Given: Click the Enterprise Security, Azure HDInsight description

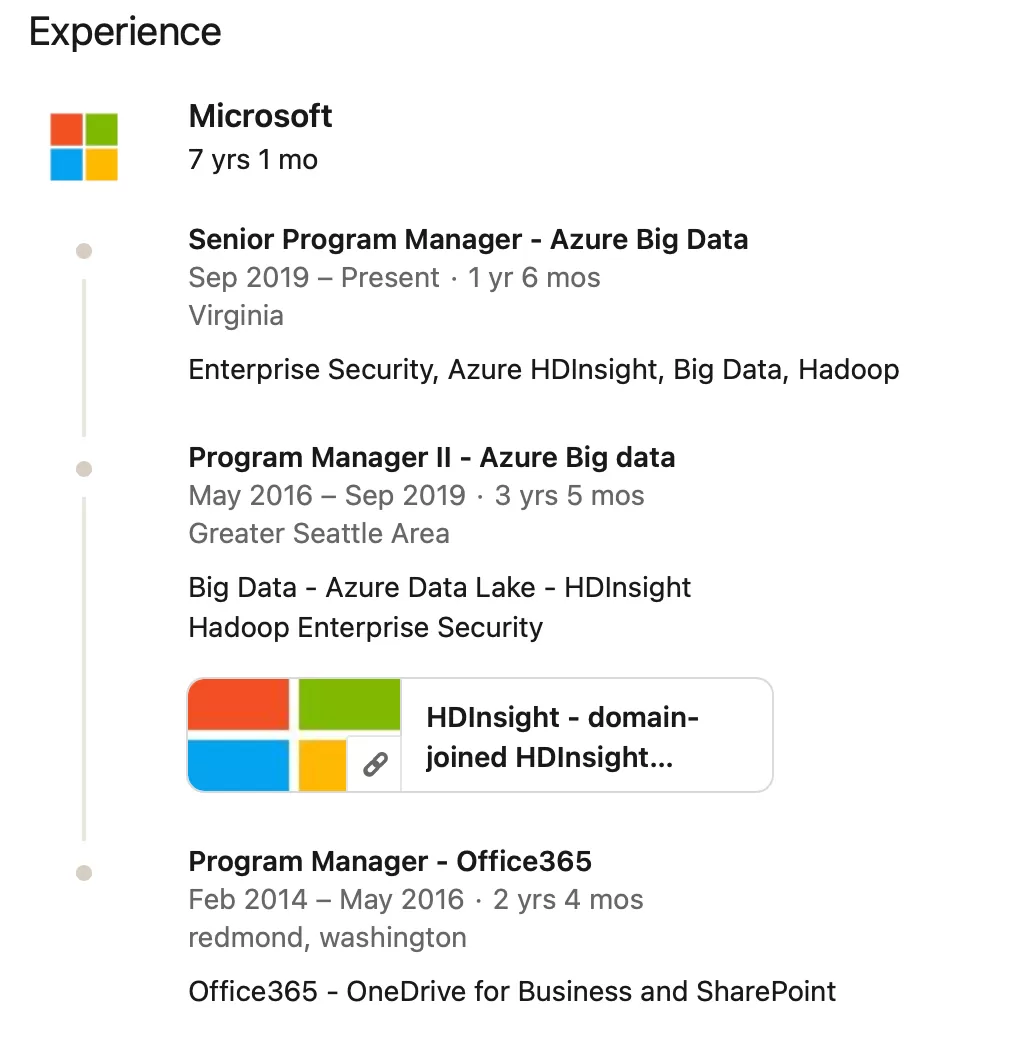Looking at the screenshot, I should (x=544, y=369).
